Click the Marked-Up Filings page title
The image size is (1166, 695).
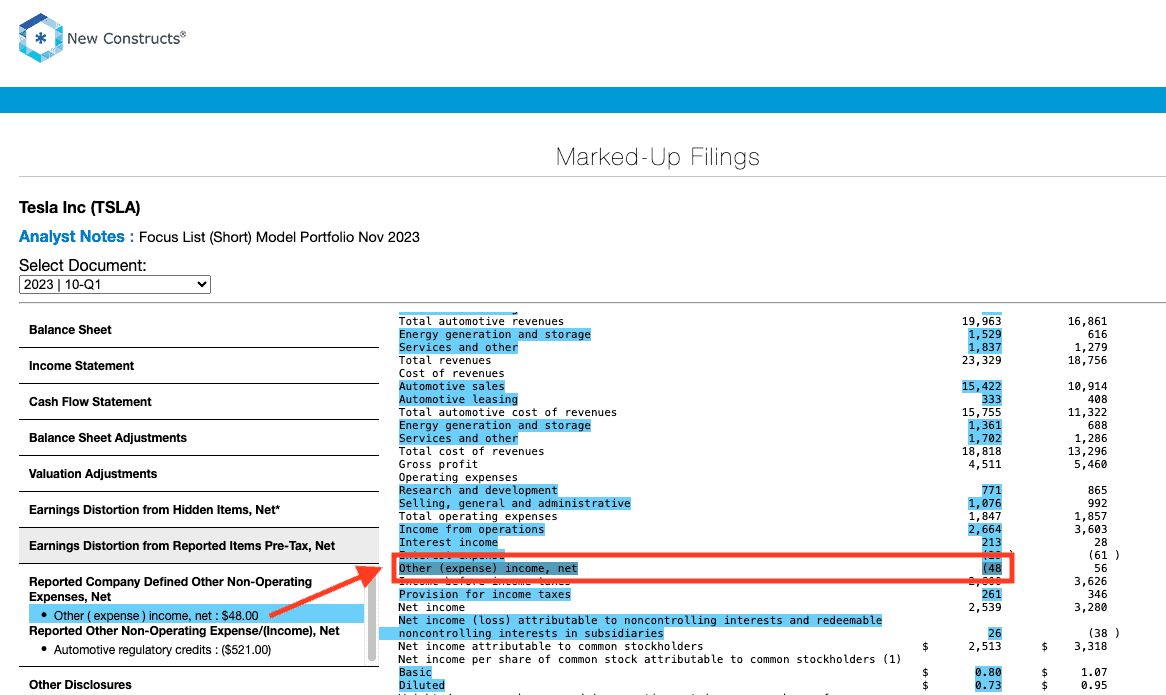(x=658, y=157)
